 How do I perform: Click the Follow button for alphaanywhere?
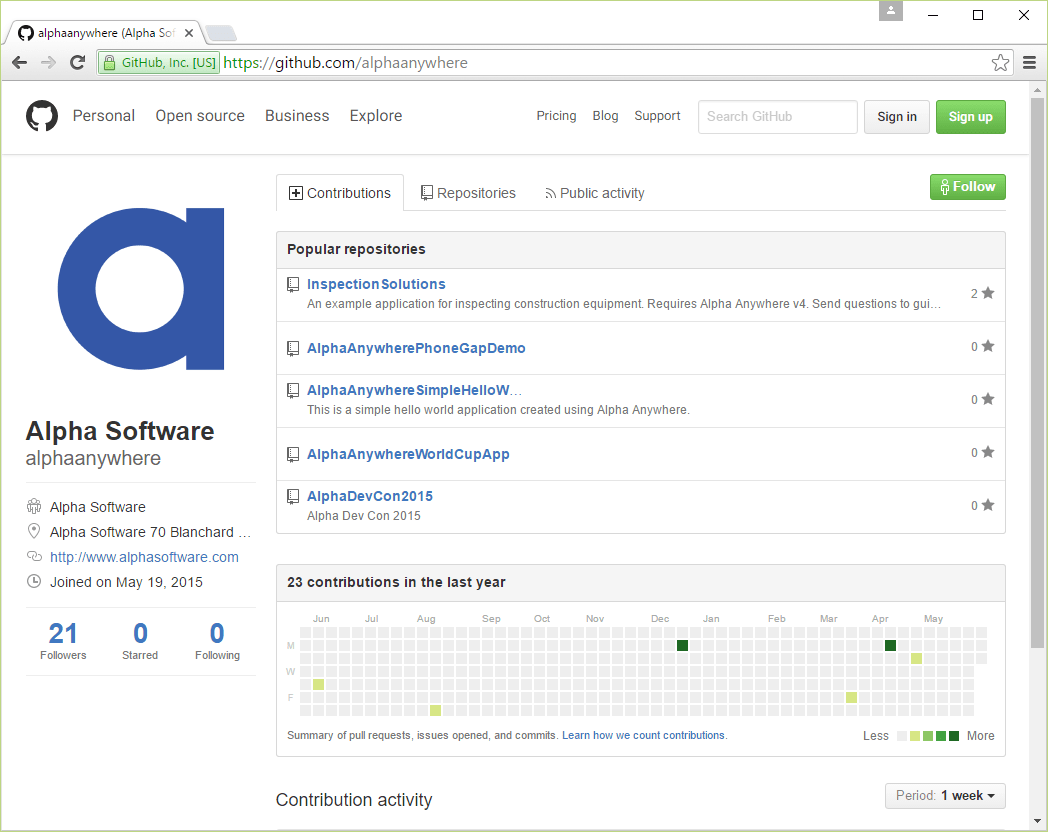click(967, 186)
